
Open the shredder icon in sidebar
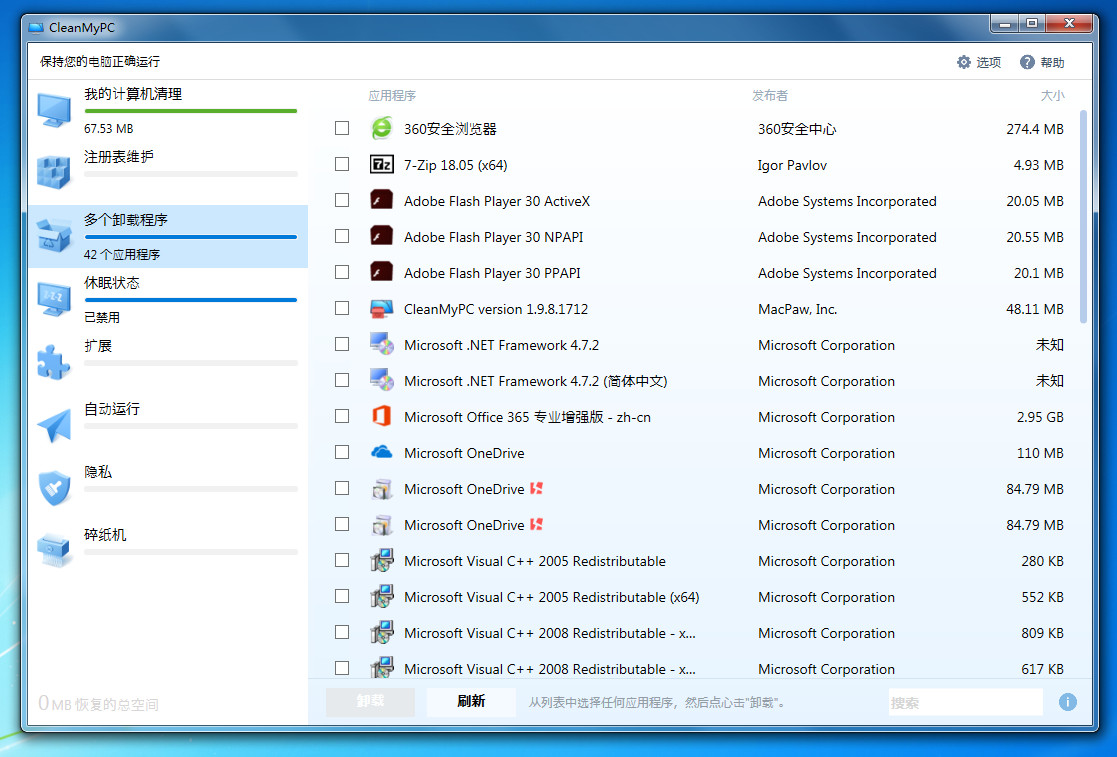54,550
